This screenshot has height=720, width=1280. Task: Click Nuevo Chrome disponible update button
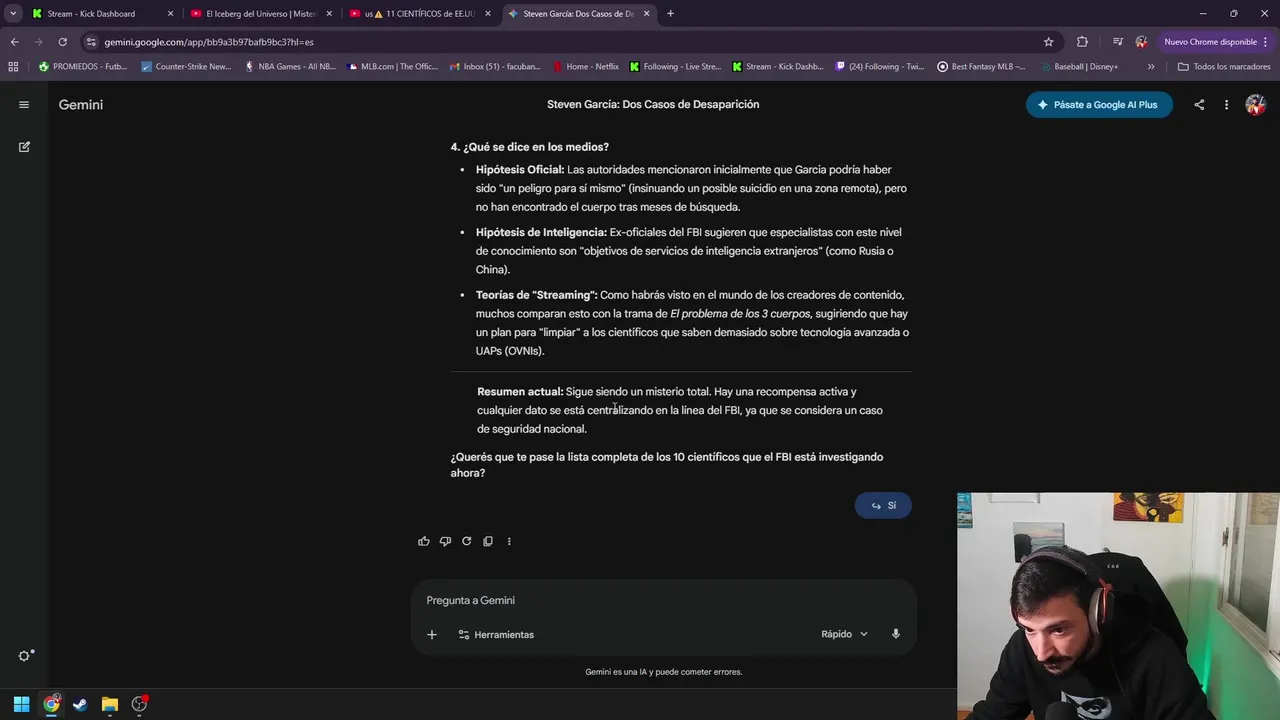click(x=1215, y=42)
